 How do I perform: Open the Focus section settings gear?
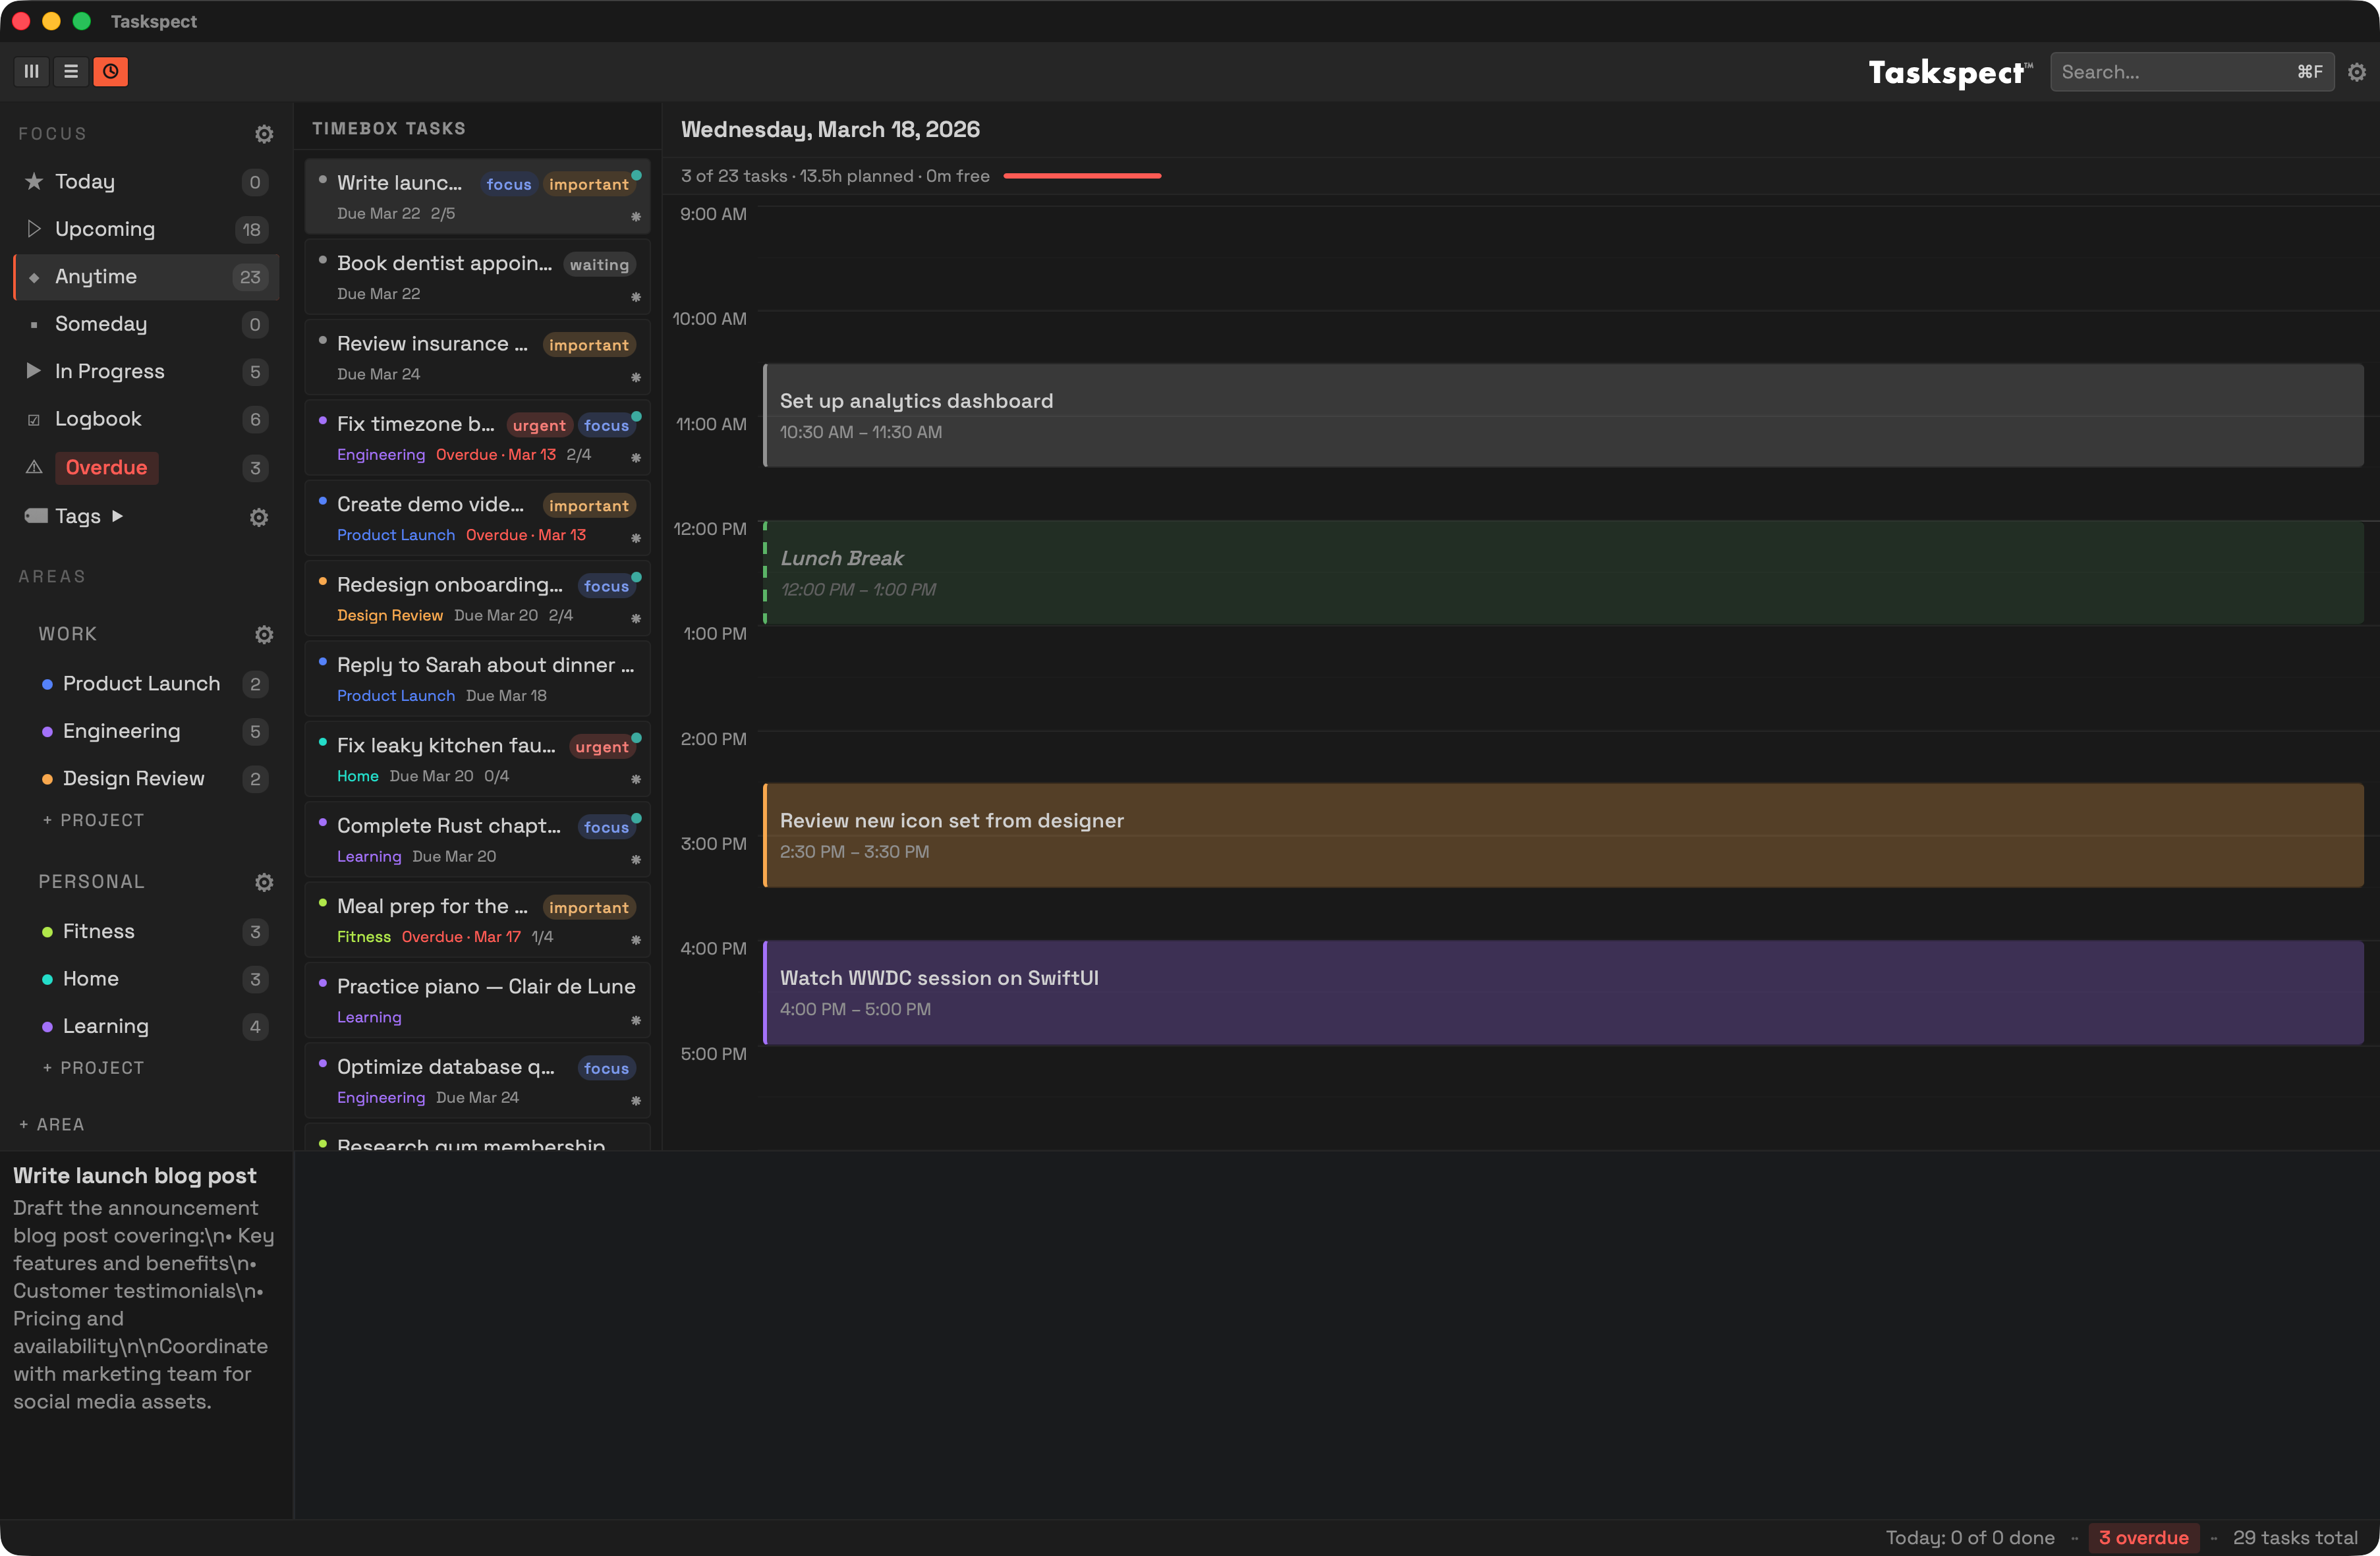tap(264, 133)
